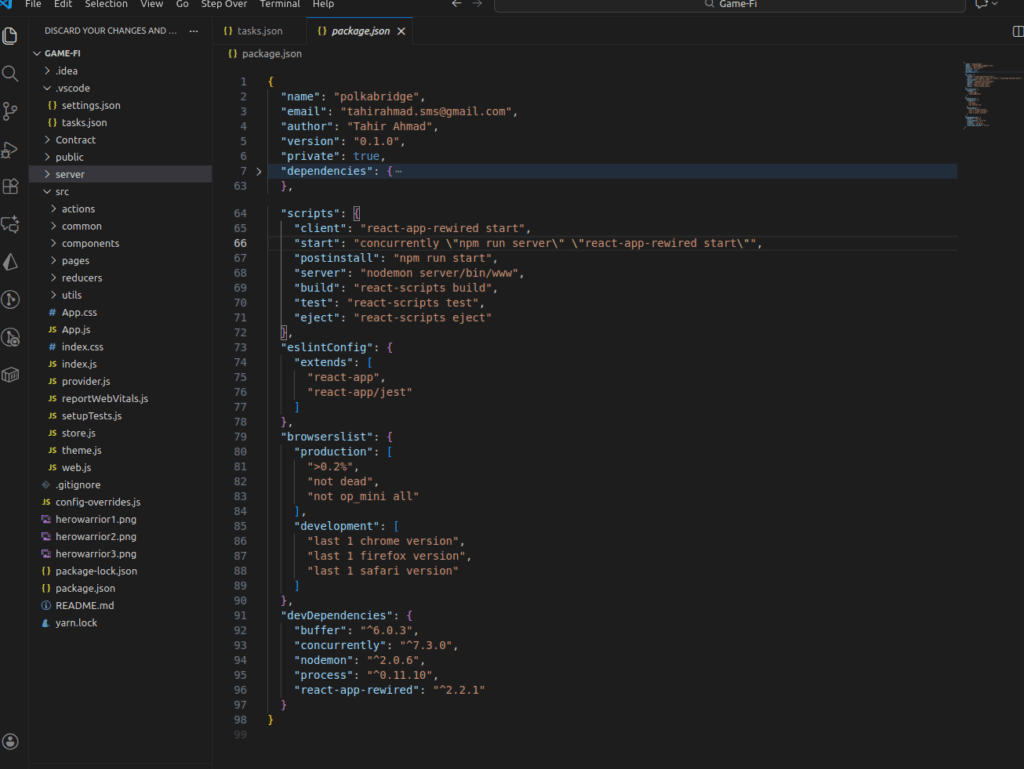Open the Search view in activity bar
Viewport: 1024px width, 769px height.
(x=11, y=73)
